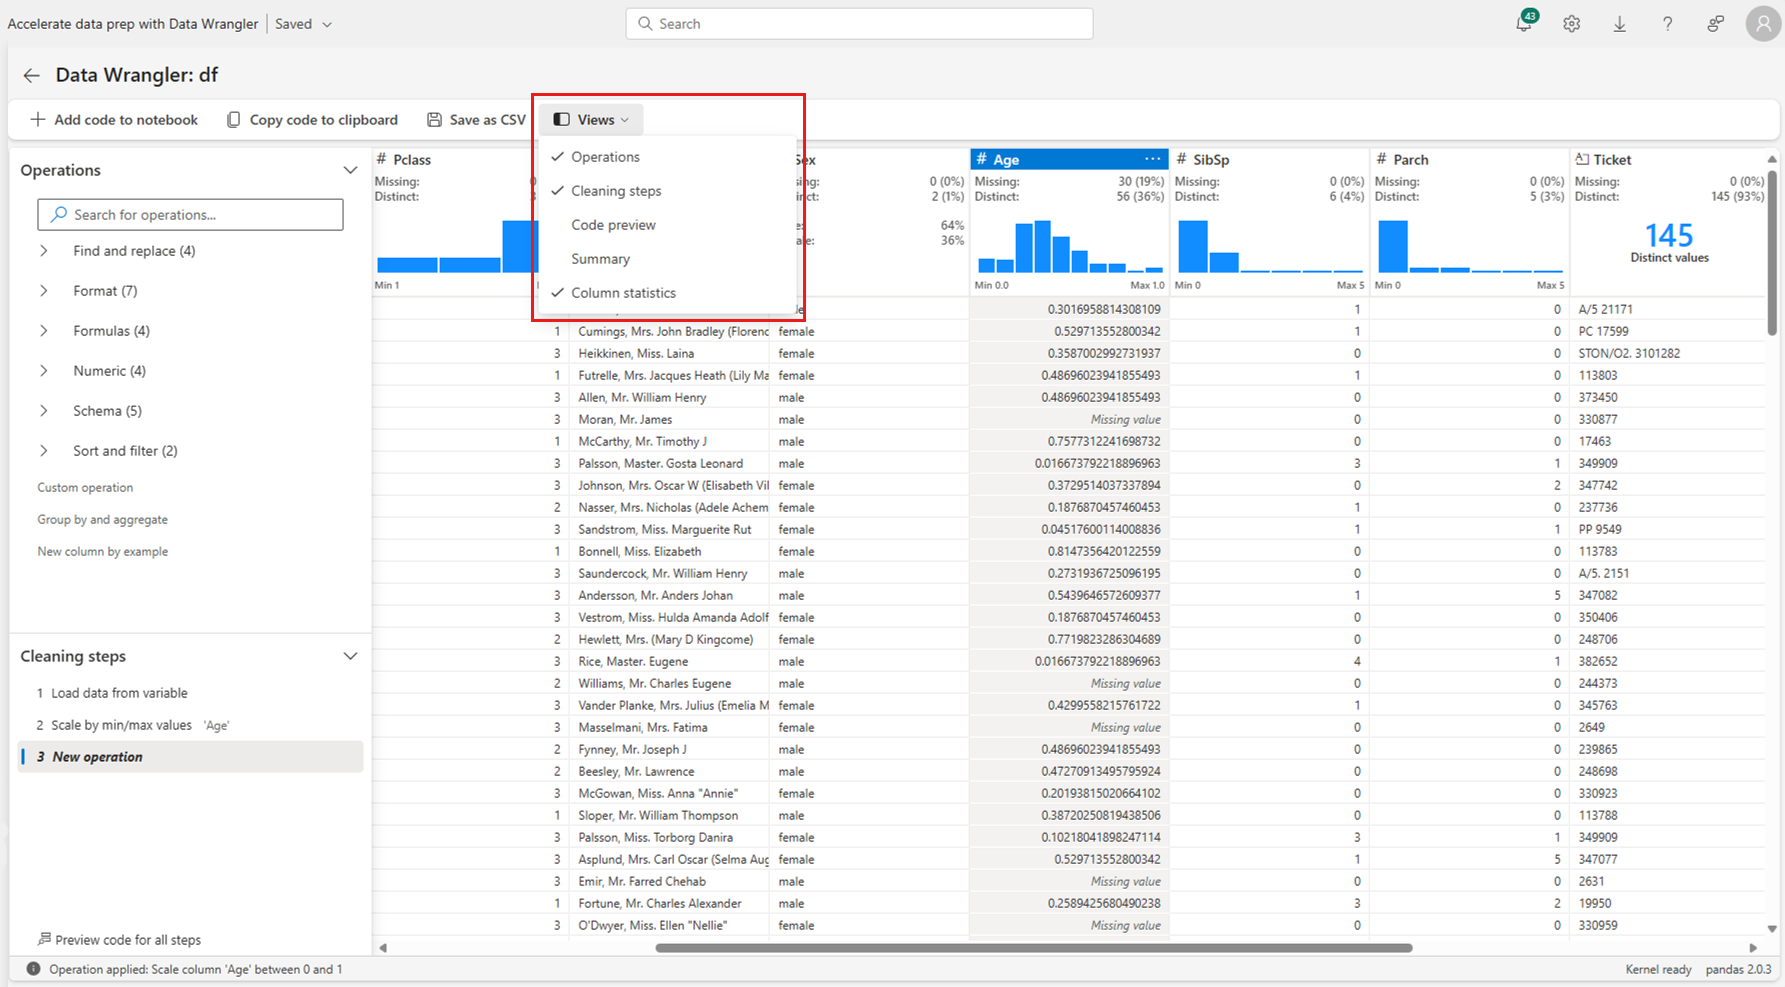Open more options for the Age column

click(1152, 158)
